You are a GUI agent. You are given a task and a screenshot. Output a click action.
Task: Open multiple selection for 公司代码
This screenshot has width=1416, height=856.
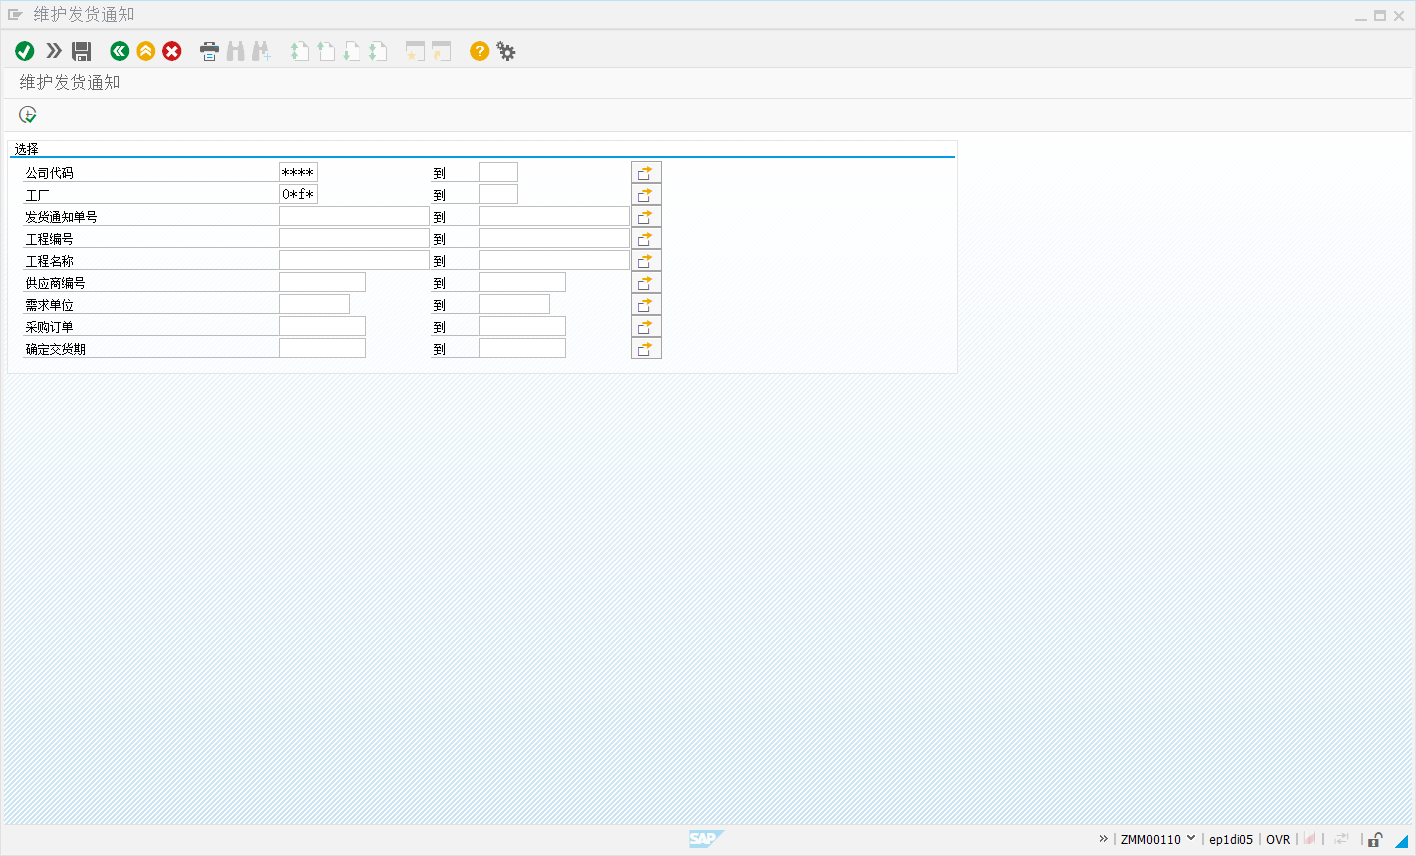pyautogui.click(x=646, y=173)
